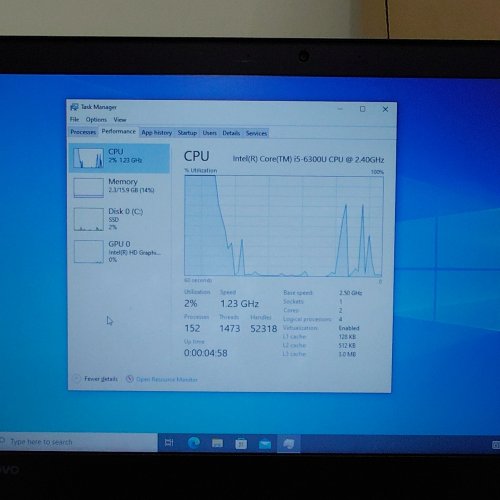500x500 pixels.
Task: Select the CPU performance graph thumbnail
Action: click(x=88, y=158)
